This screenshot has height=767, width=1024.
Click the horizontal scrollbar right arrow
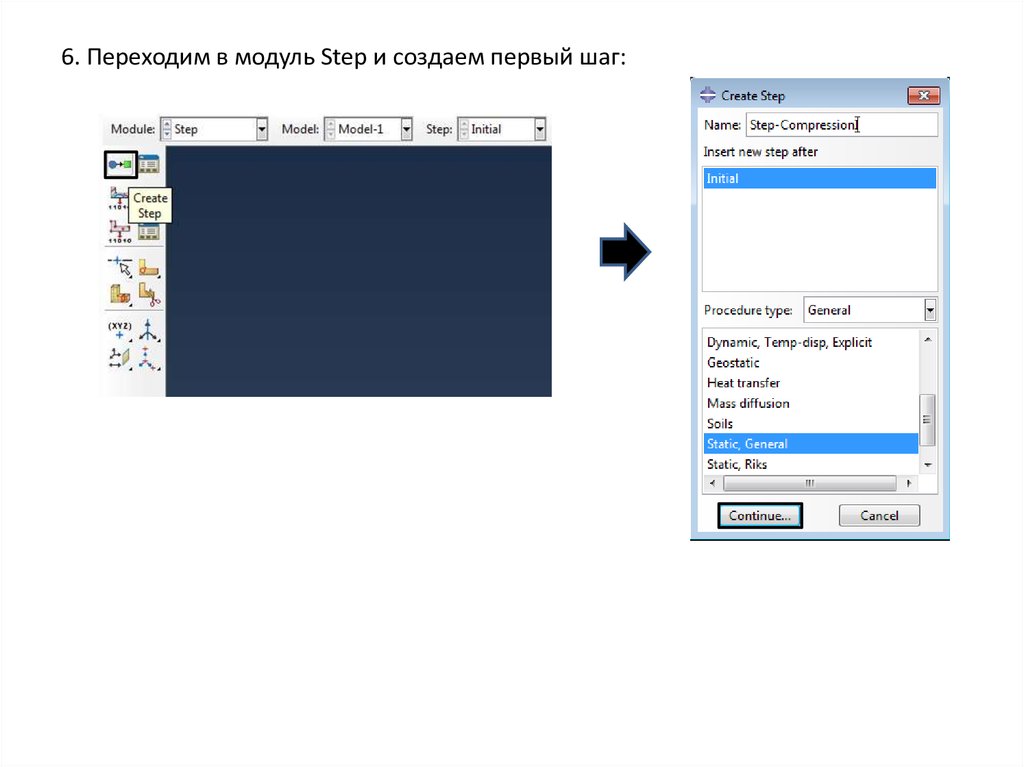(x=909, y=483)
